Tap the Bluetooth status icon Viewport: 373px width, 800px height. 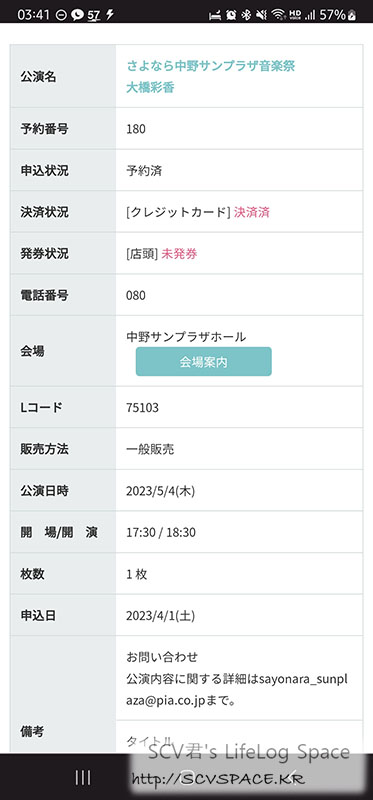246,15
